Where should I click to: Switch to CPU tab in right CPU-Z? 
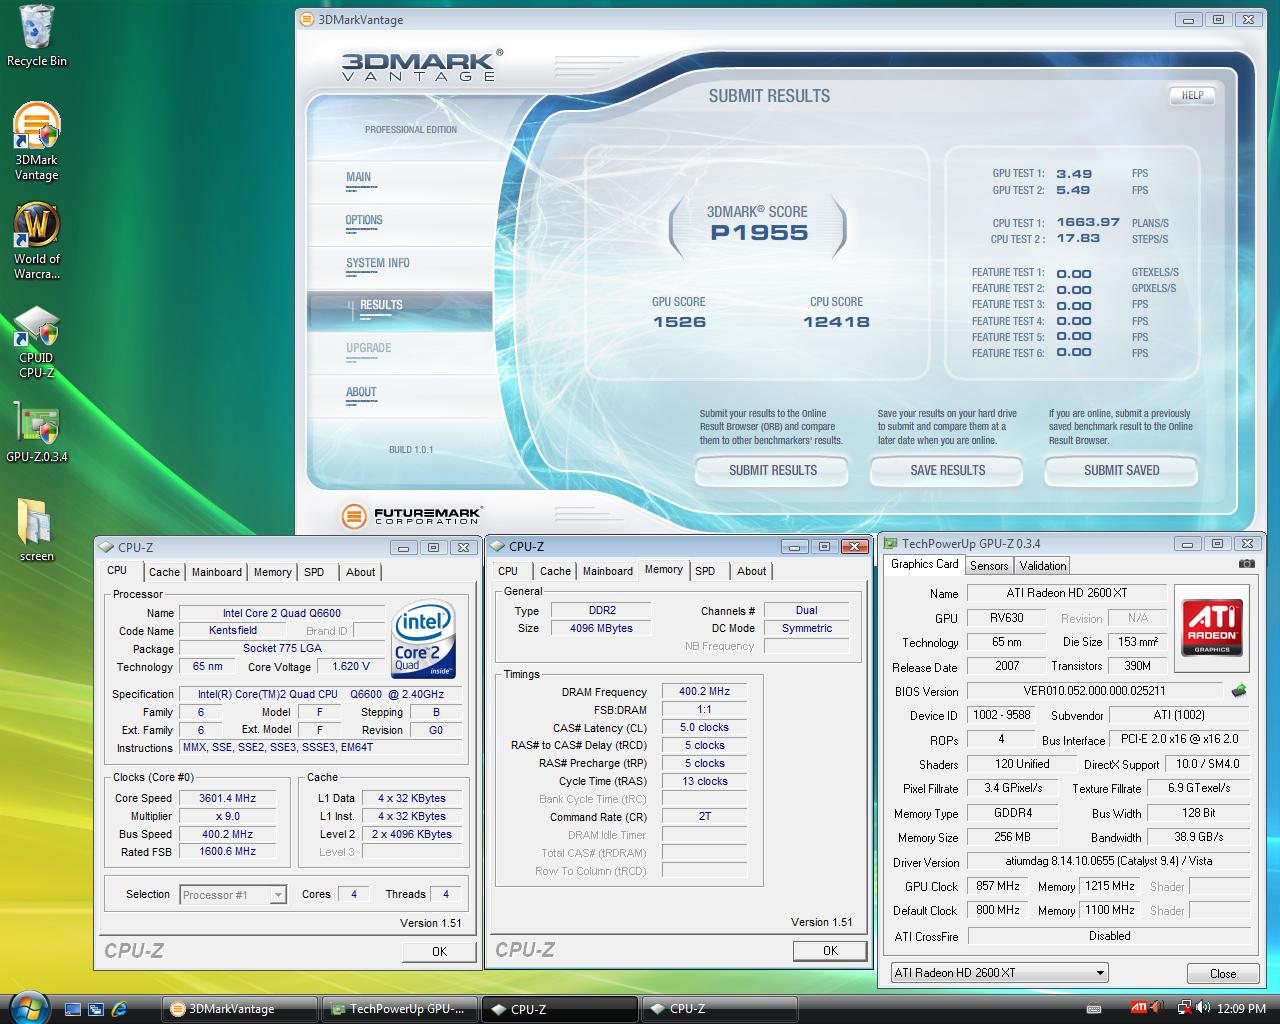[x=508, y=571]
